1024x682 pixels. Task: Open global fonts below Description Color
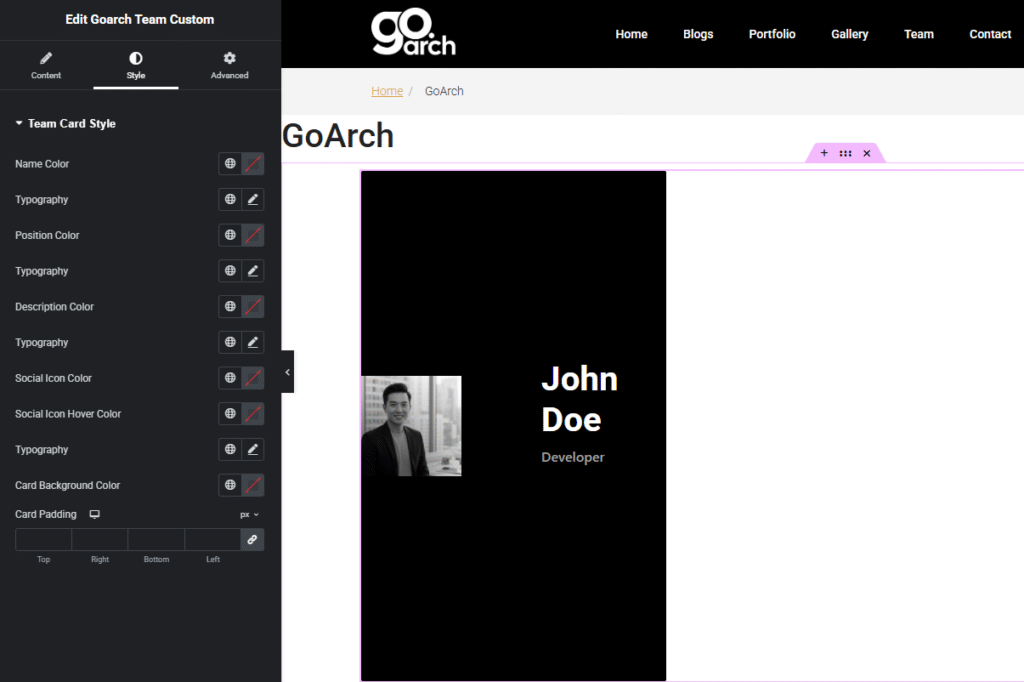(x=230, y=342)
